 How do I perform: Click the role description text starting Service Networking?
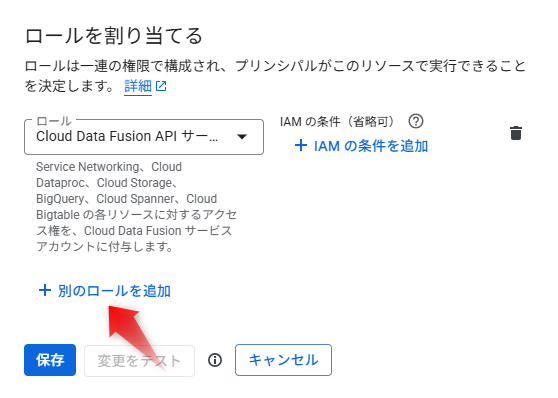coord(136,206)
